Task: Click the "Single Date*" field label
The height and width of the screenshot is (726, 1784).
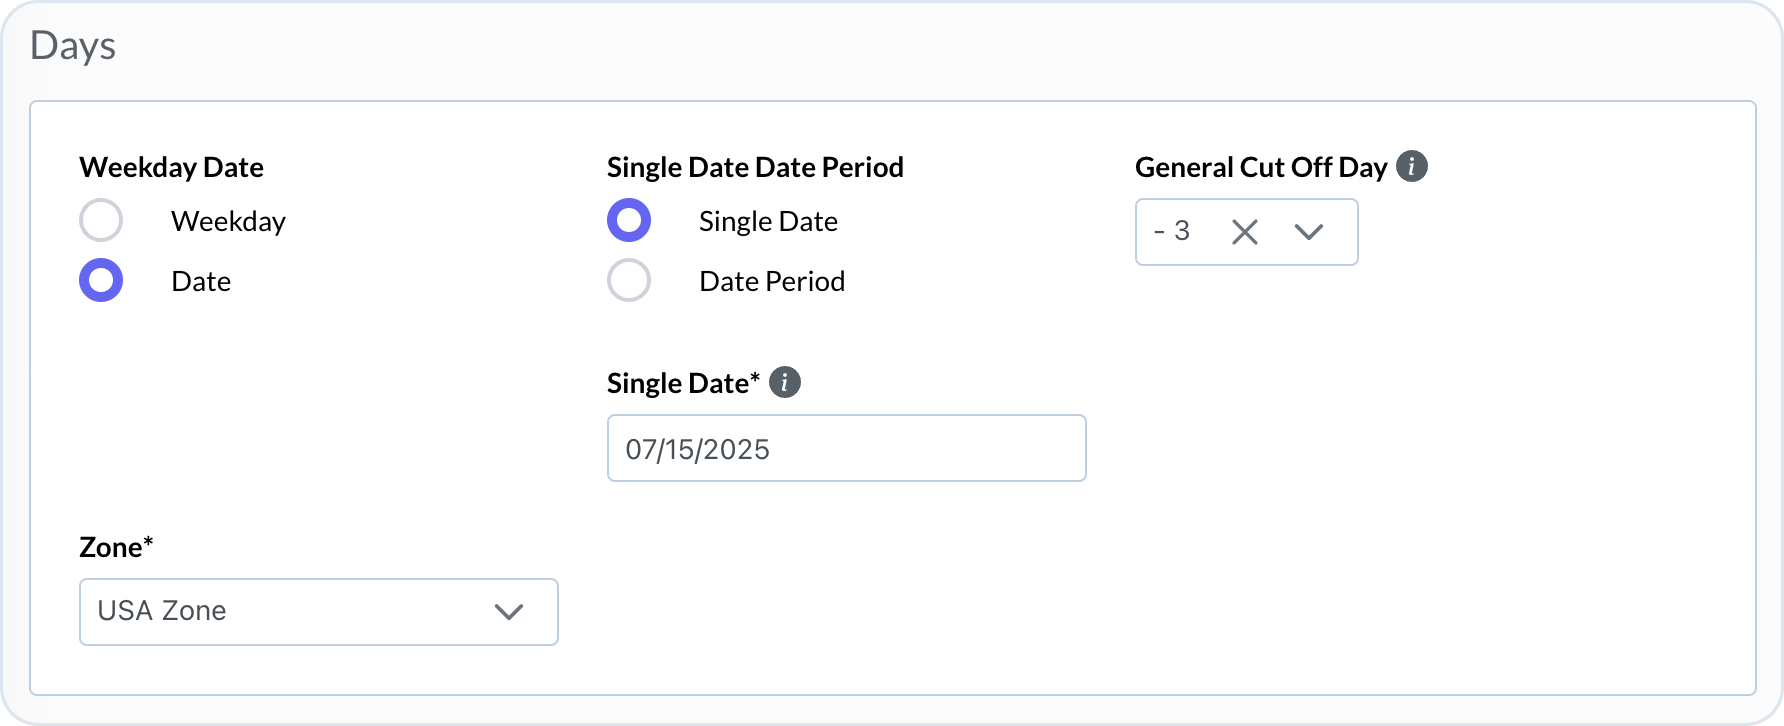Action: pyautogui.click(x=683, y=383)
